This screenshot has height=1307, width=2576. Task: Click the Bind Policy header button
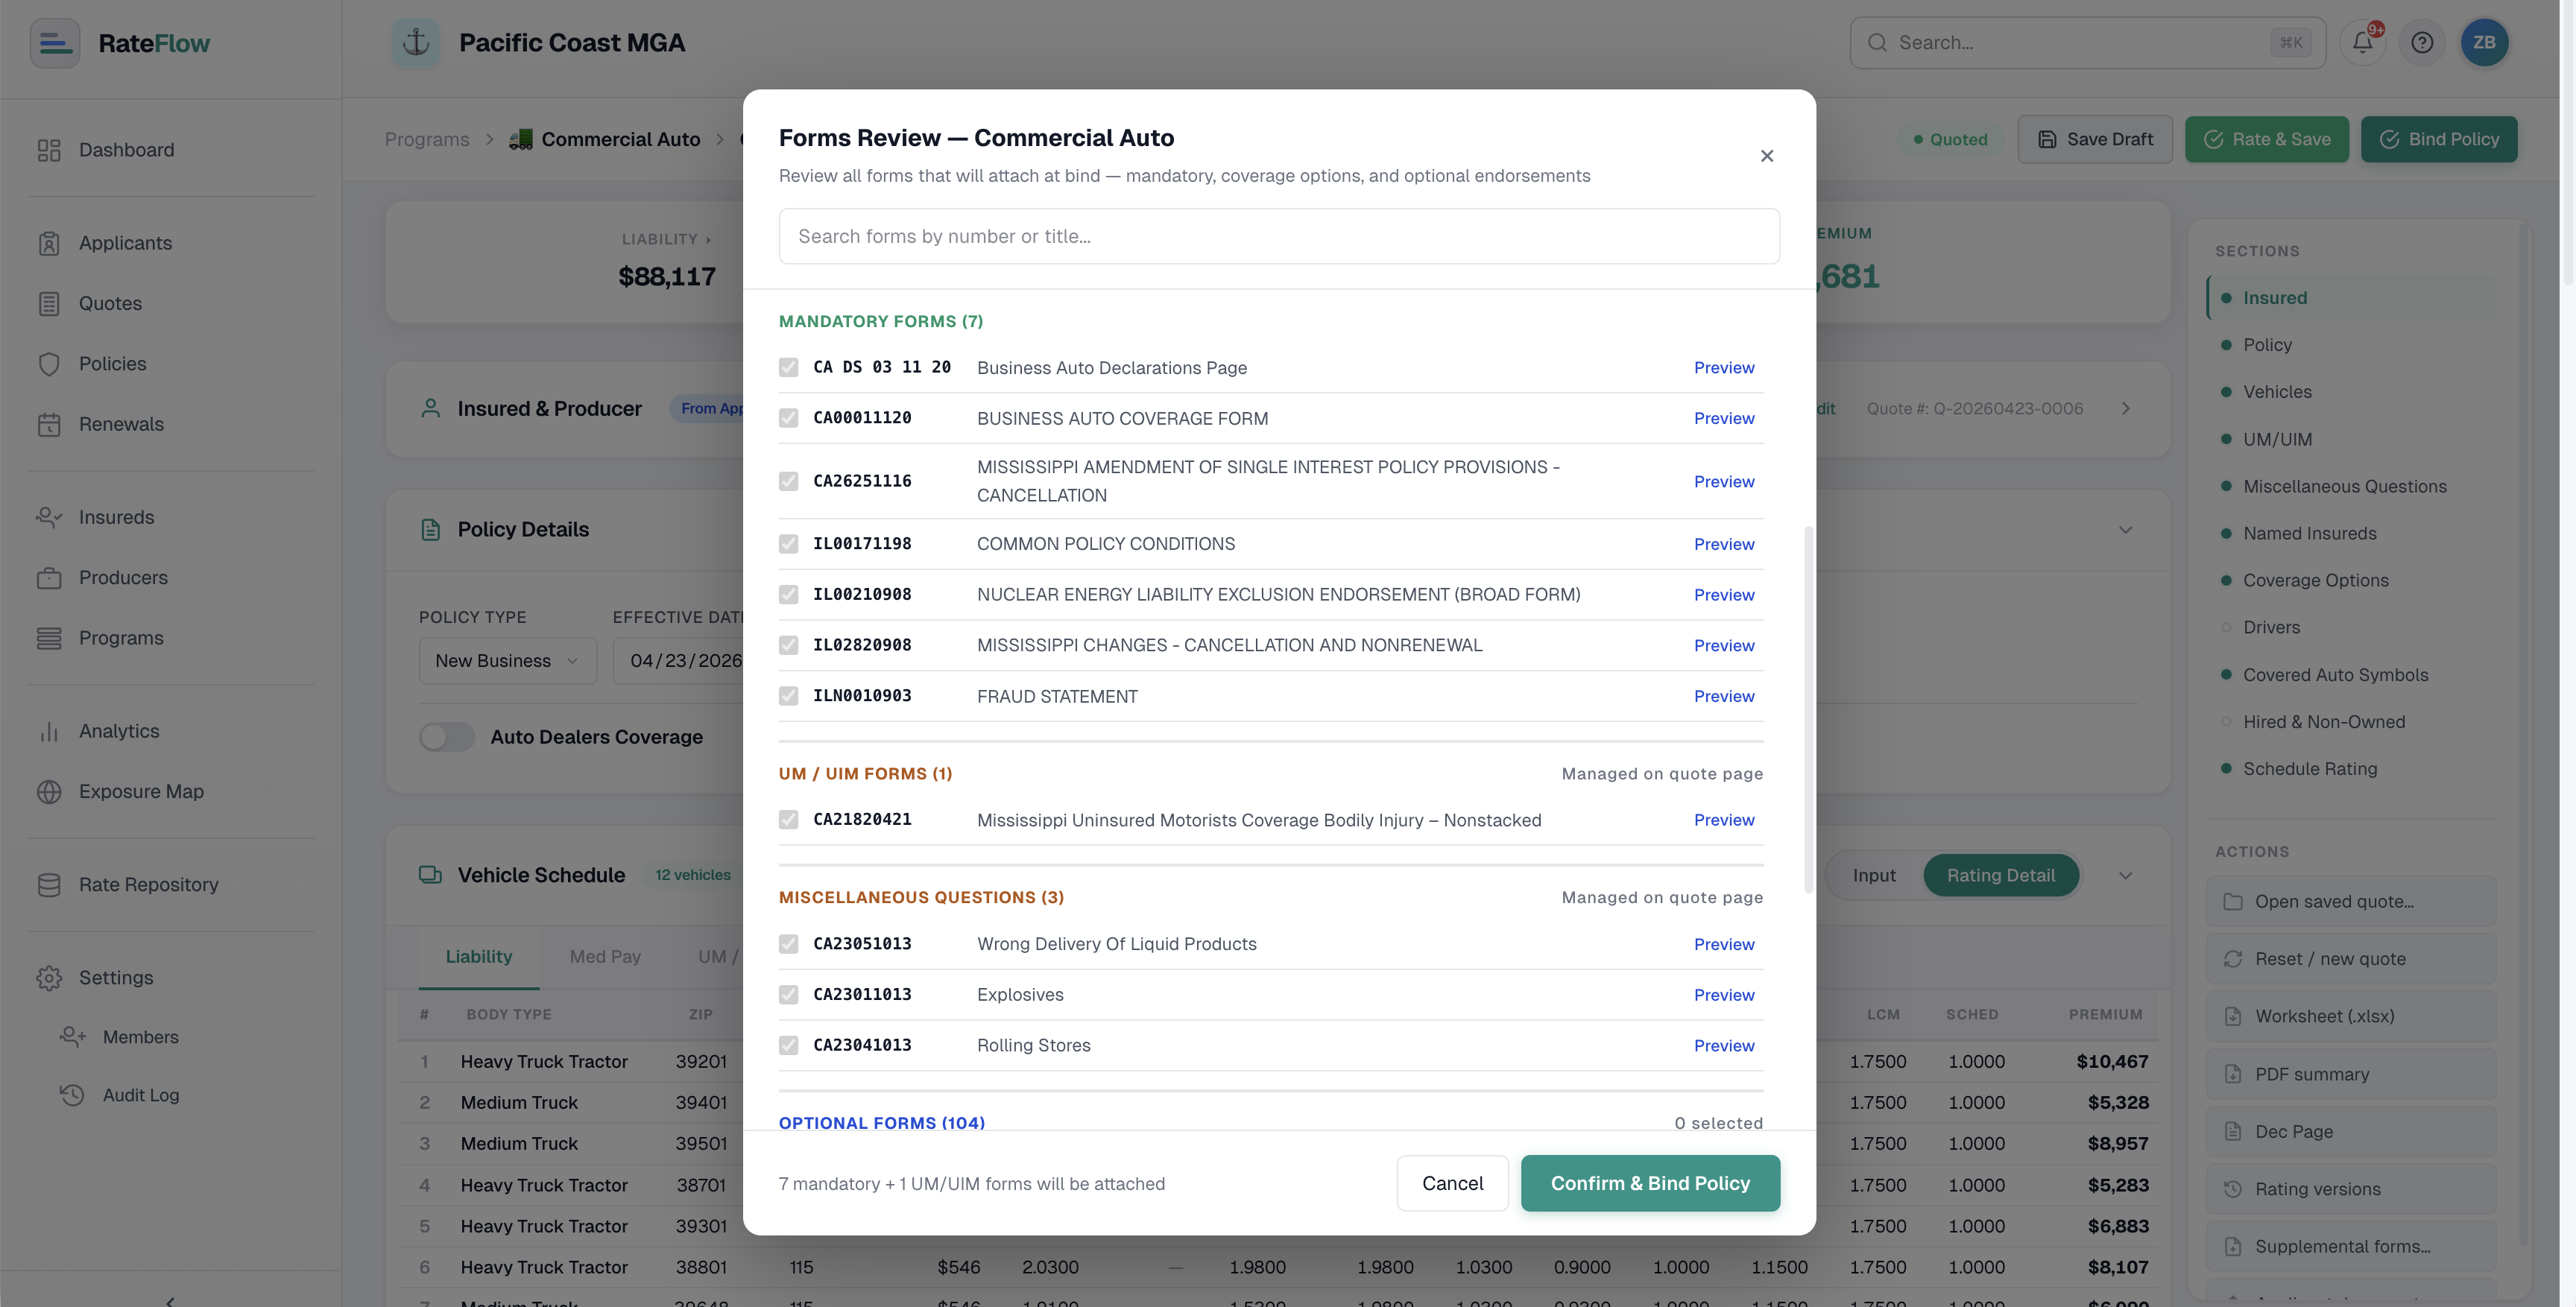tap(2439, 140)
